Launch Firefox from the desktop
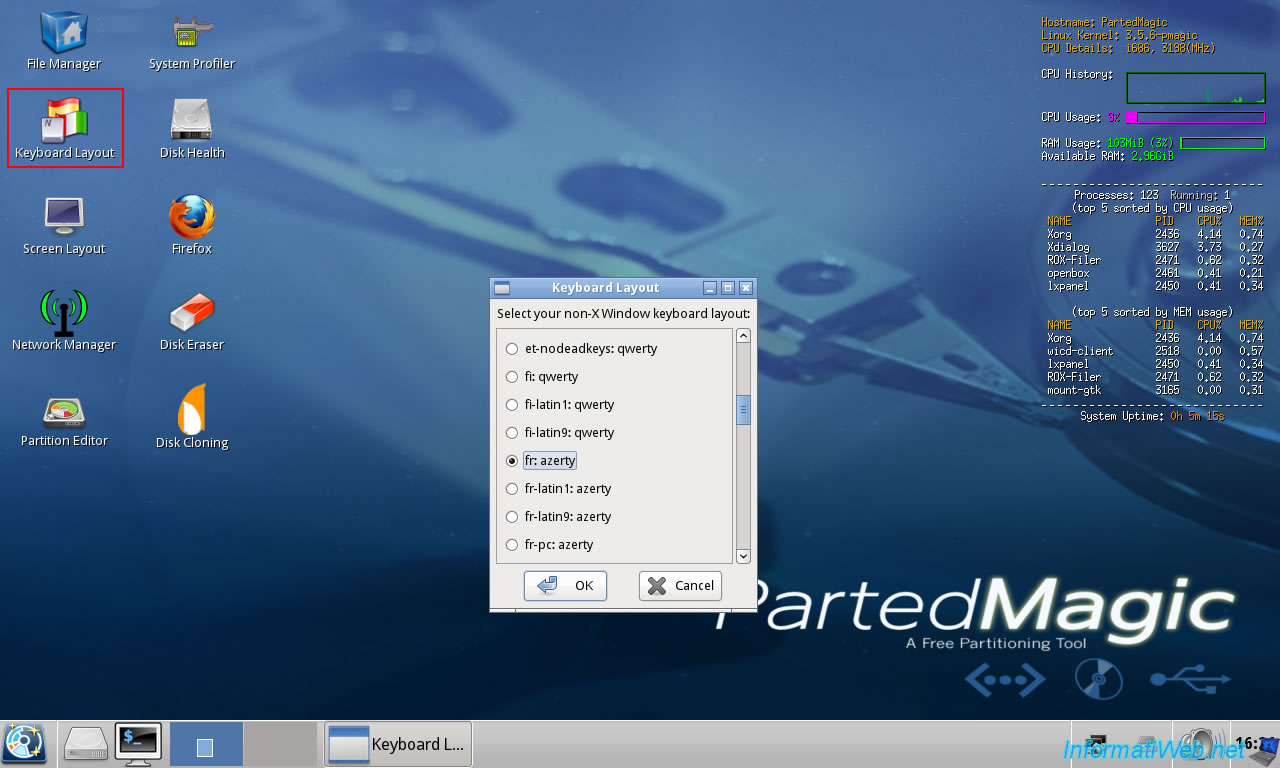The width and height of the screenshot is (1280, 768). pyautogui.click(x=191, y=225)
